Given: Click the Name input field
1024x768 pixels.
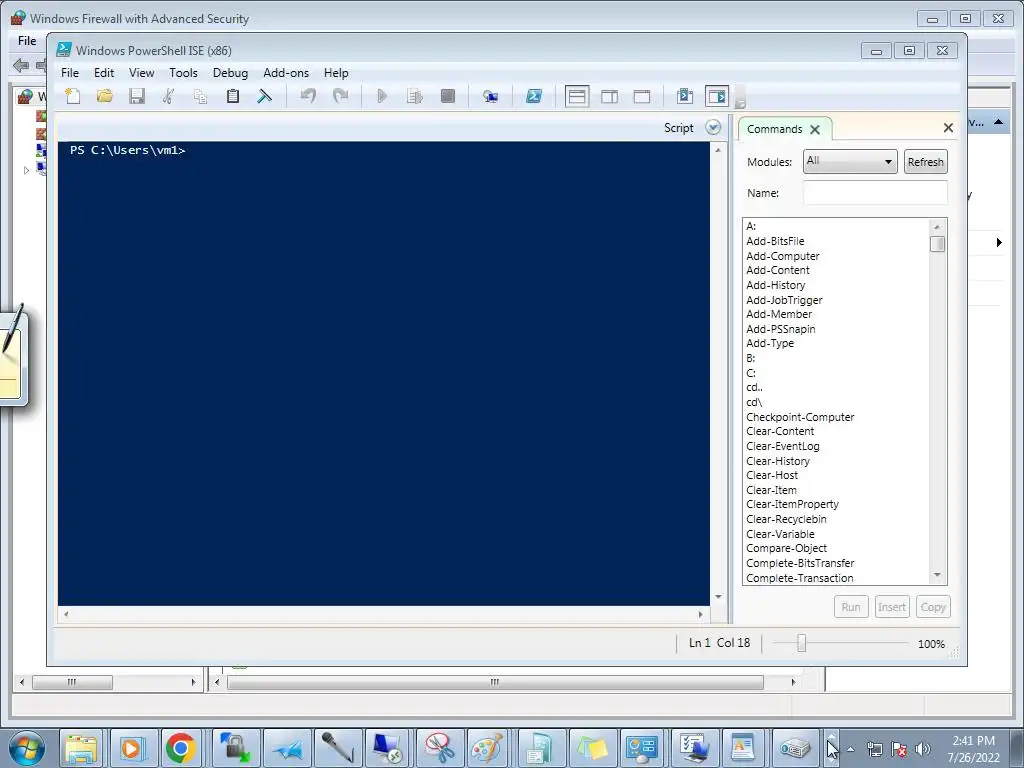Looking at the screenshot, I should pyautogui.click(x=875, y=193).
